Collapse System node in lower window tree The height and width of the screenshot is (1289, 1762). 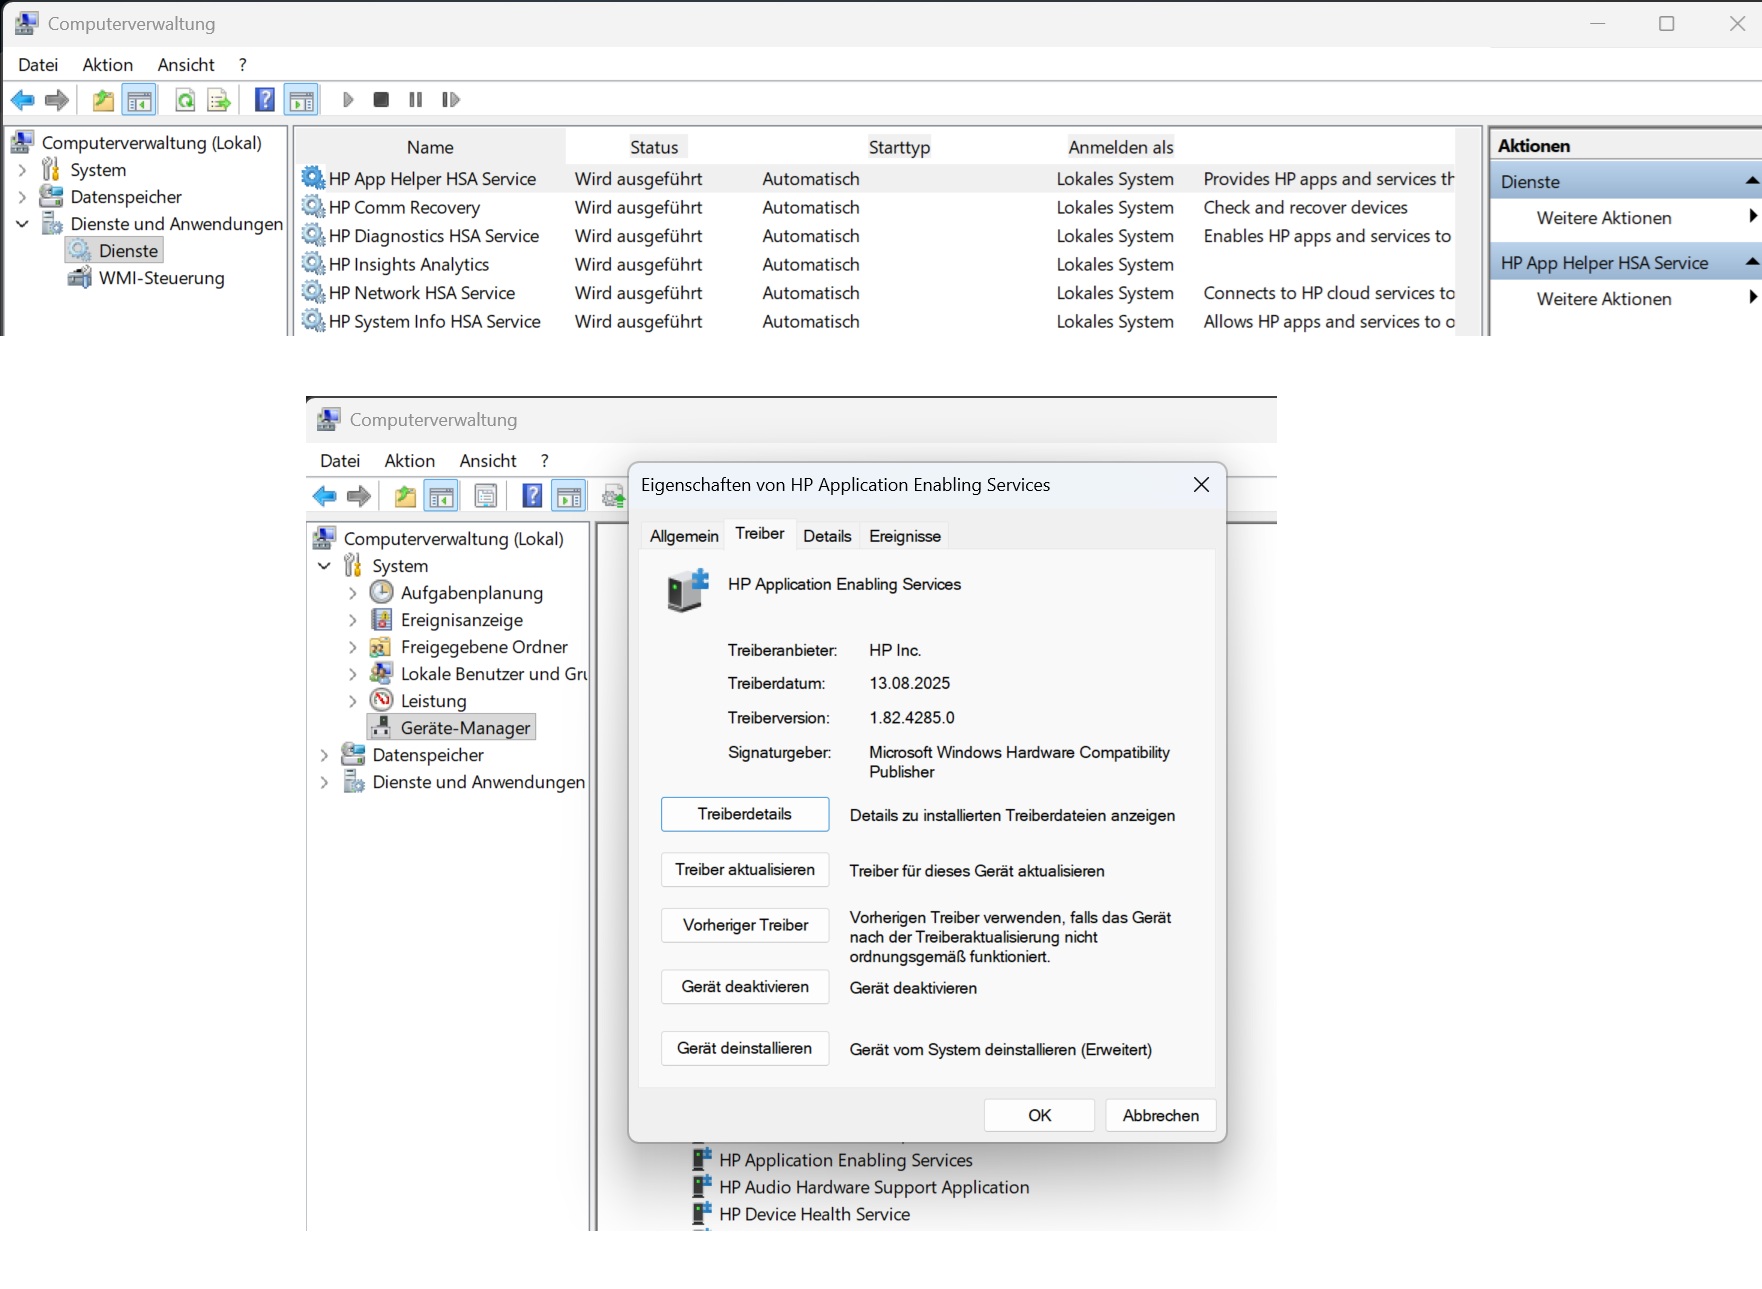coord(324,566)
